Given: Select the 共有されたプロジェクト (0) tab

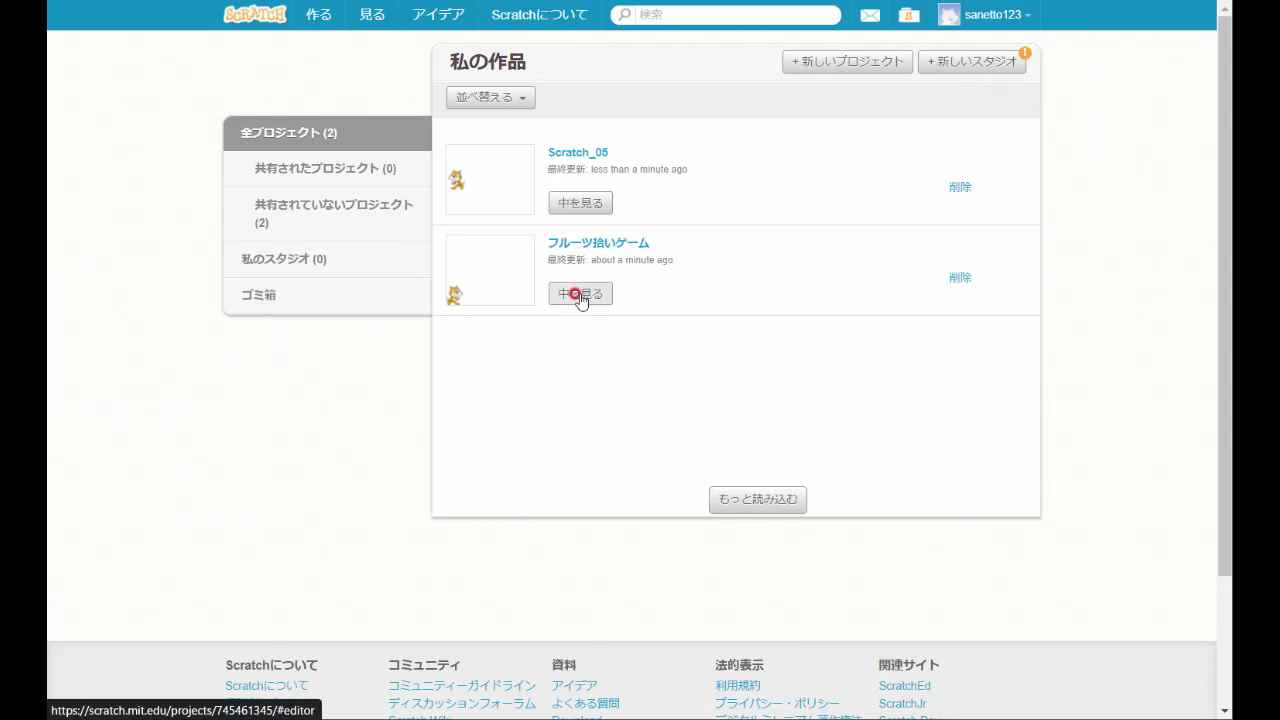Looking at the screenshot, I should [x=327, y=169].
